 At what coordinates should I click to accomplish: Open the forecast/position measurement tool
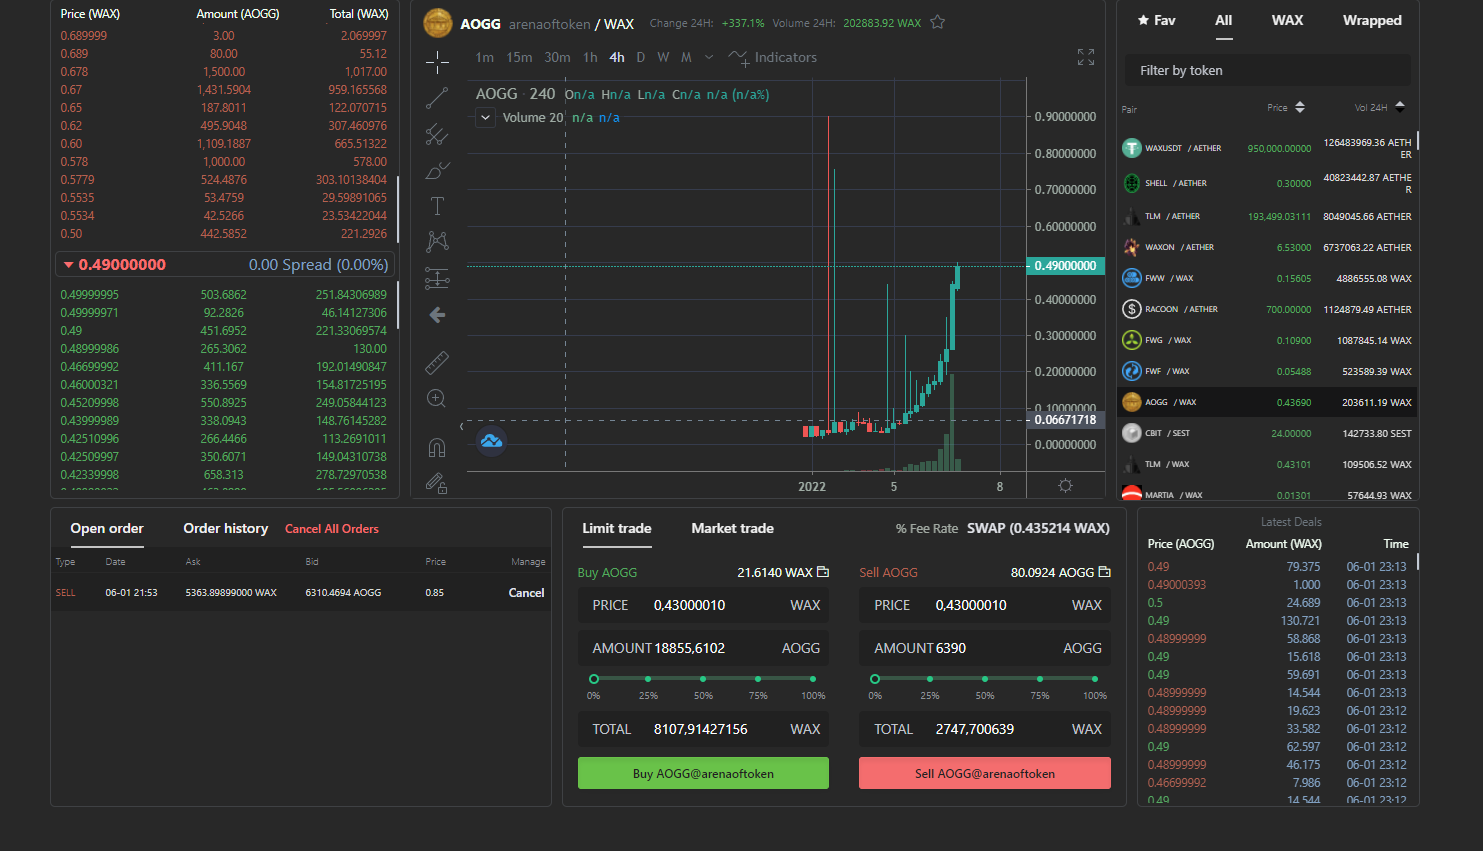437,278
